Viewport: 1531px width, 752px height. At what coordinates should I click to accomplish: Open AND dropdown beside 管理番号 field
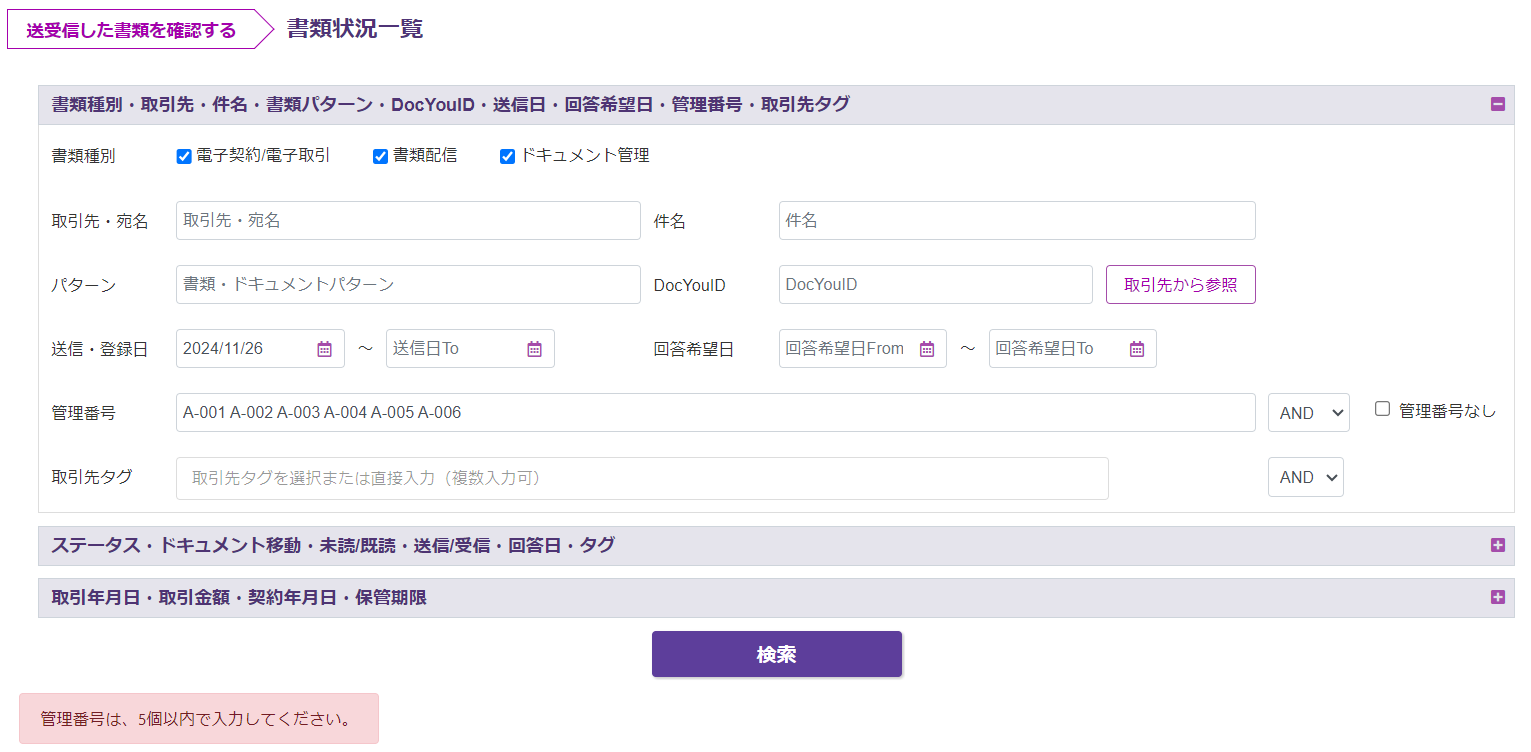pos(1308,413)
